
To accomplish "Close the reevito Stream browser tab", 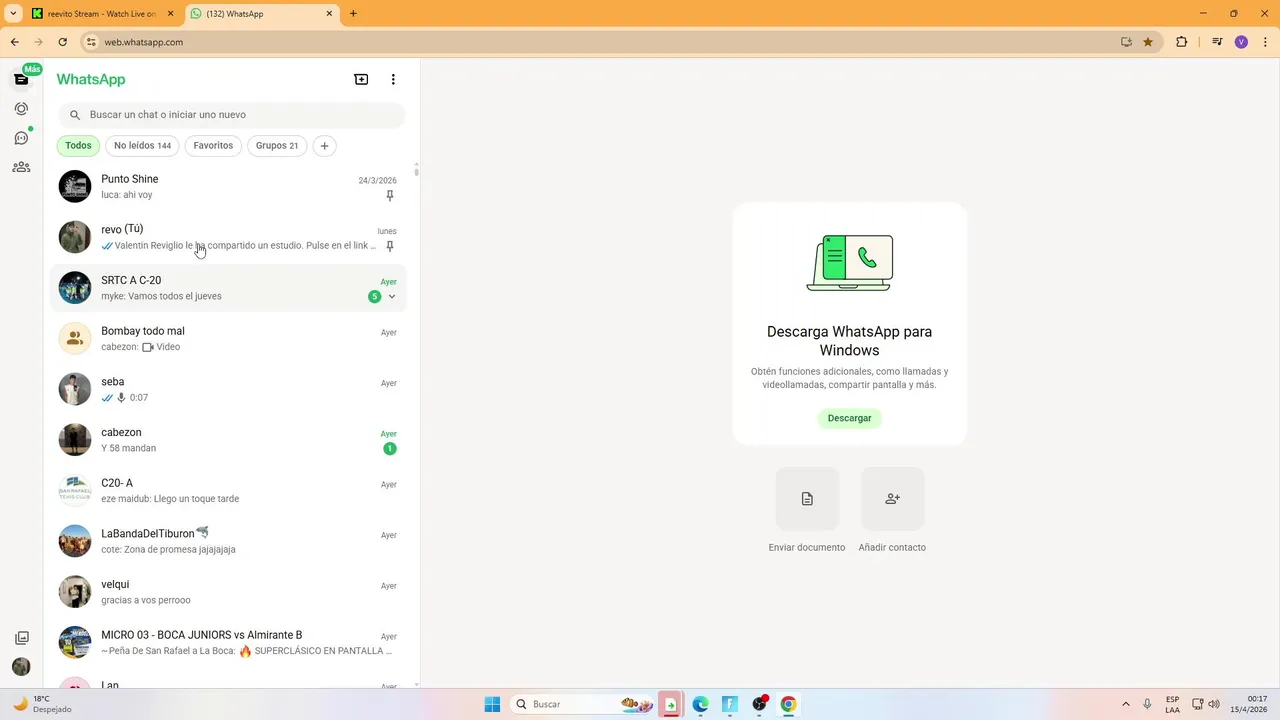I will [171, 14].
